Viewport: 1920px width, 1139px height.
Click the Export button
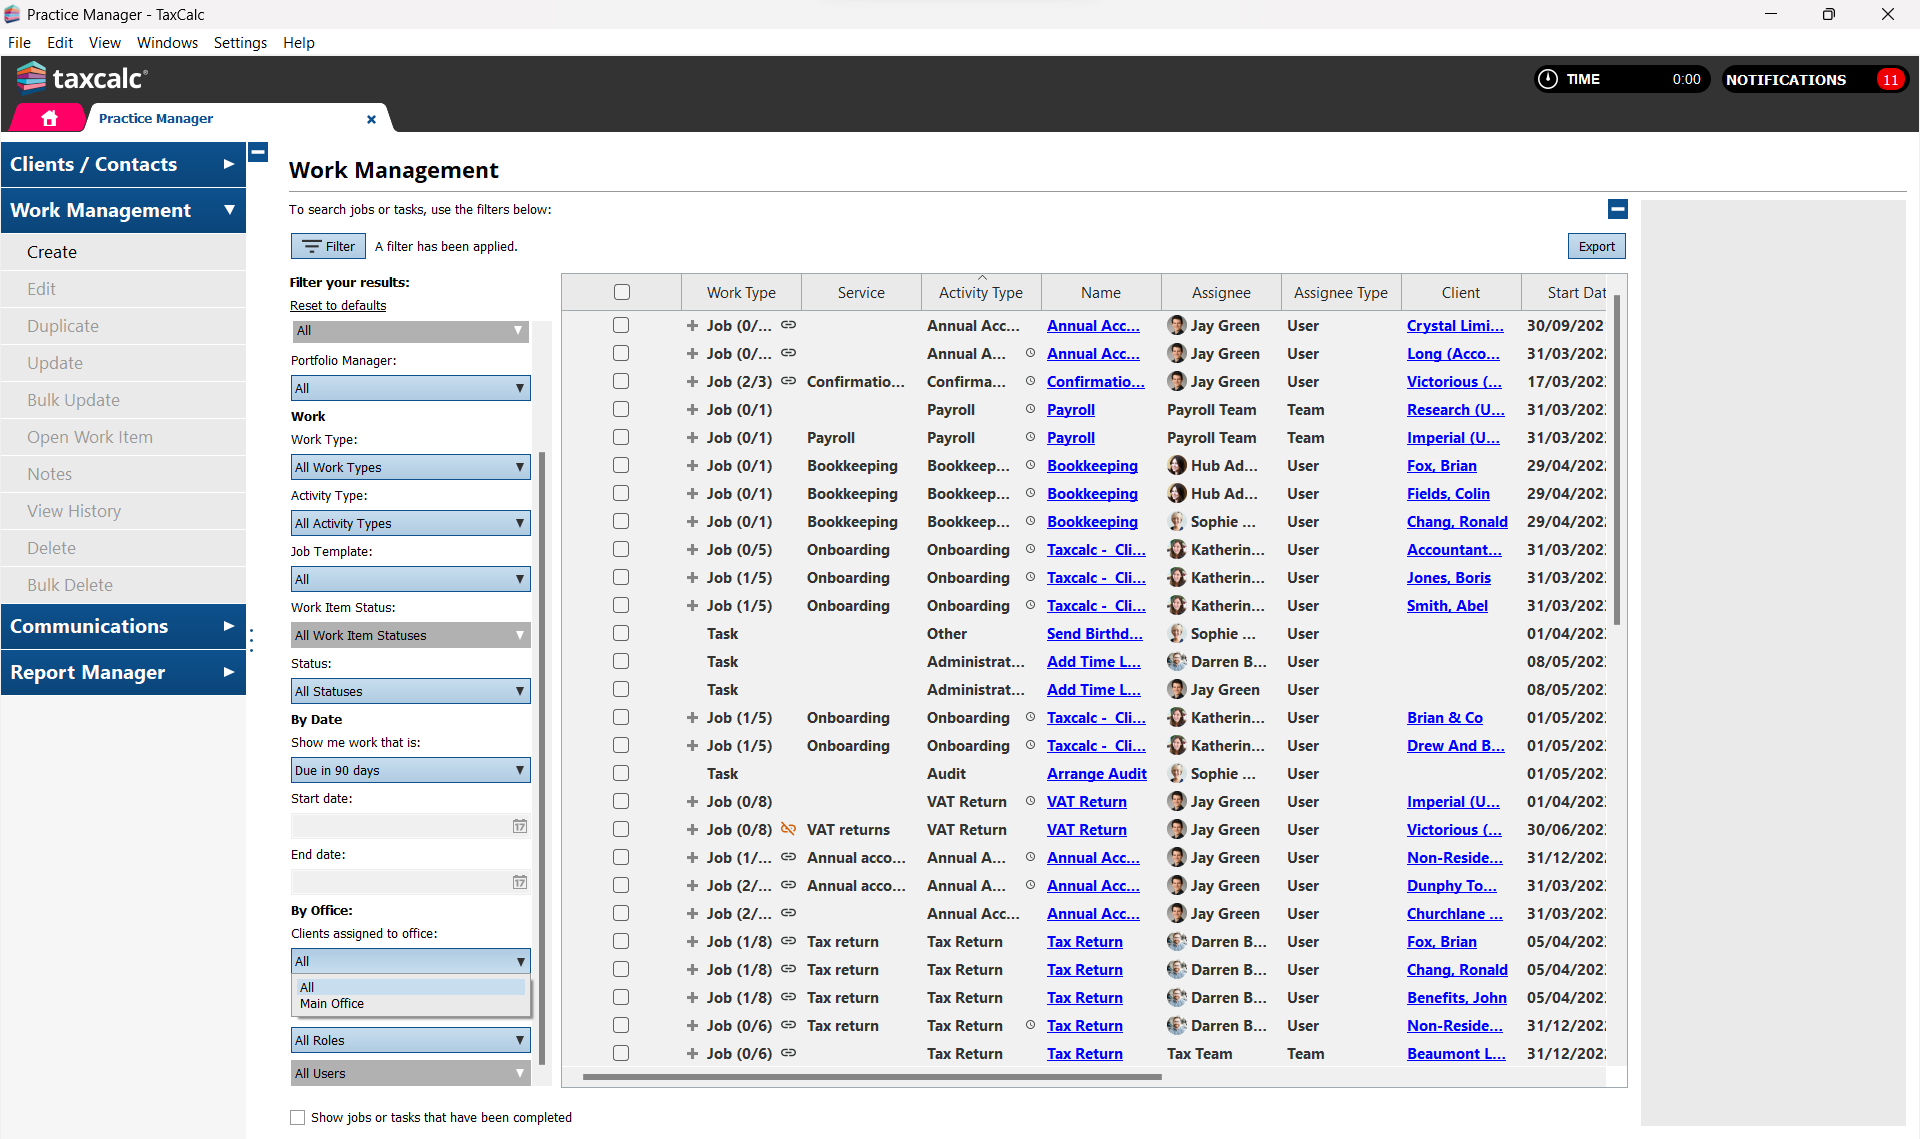[1596, 246]
